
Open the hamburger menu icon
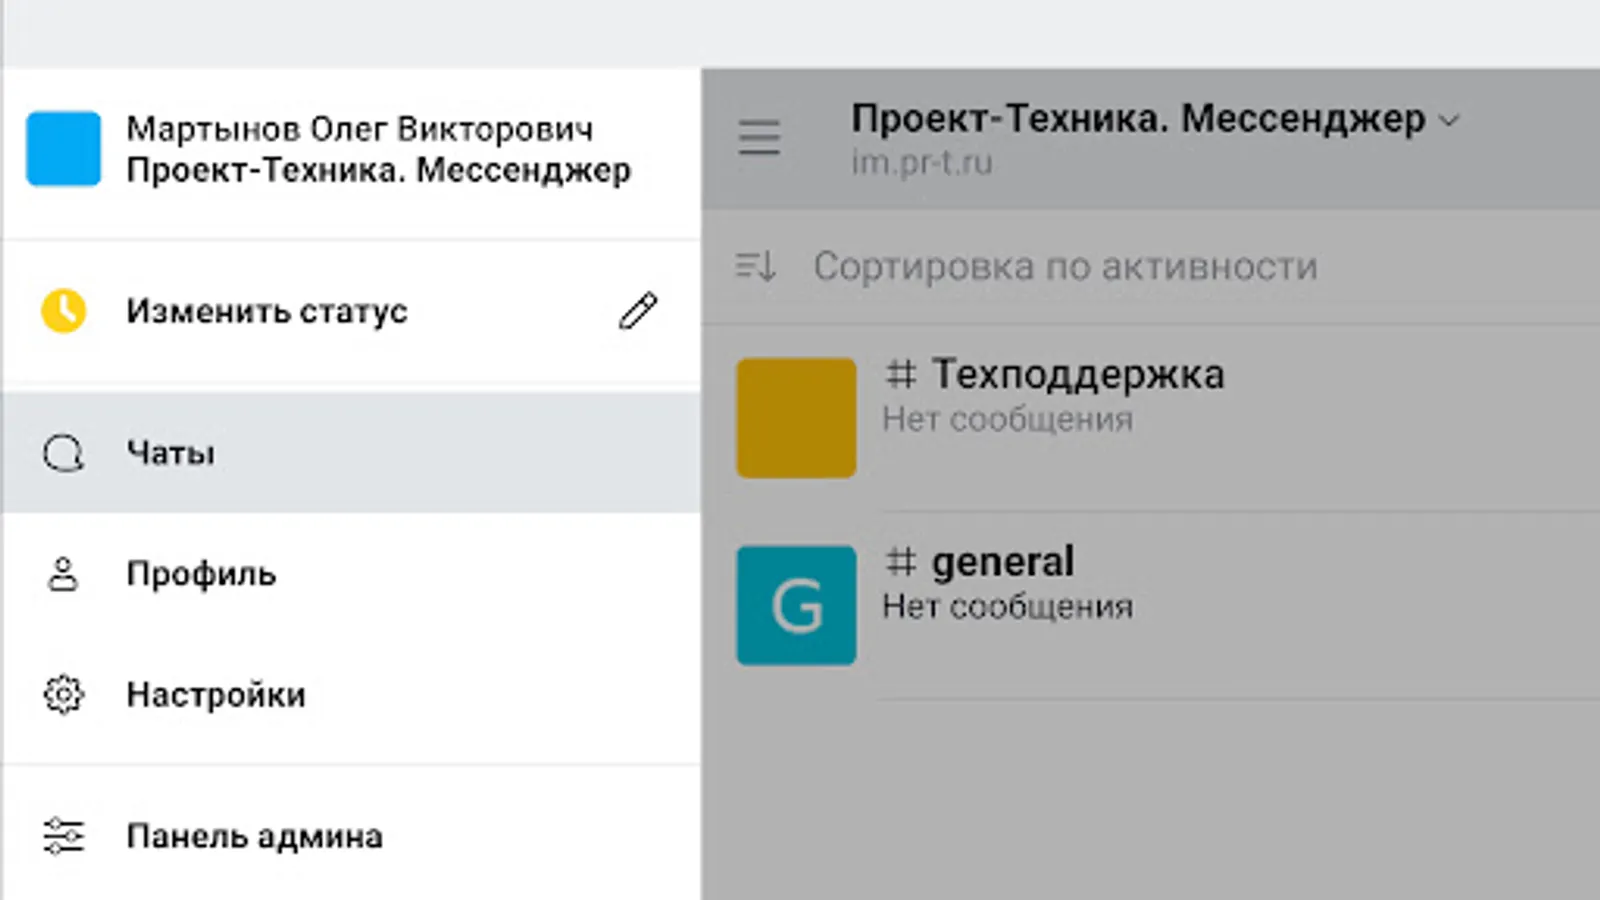click(759, 138)
